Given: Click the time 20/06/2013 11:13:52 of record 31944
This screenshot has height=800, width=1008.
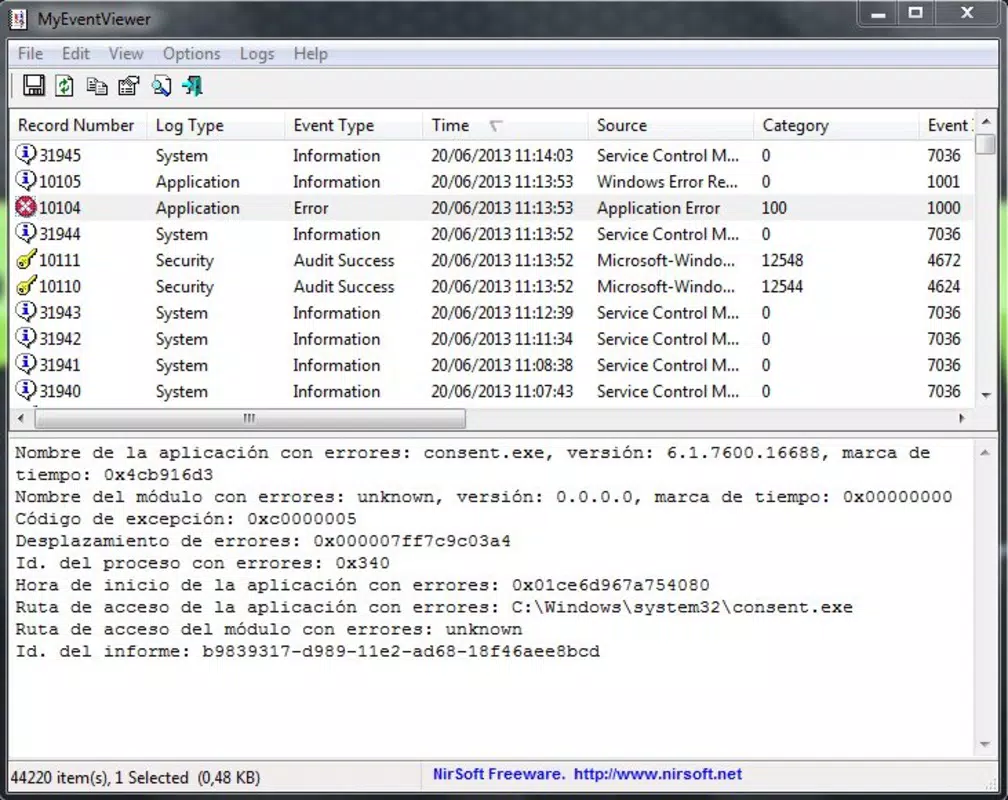Looking at the screenshot, I should tap(502, 234).
